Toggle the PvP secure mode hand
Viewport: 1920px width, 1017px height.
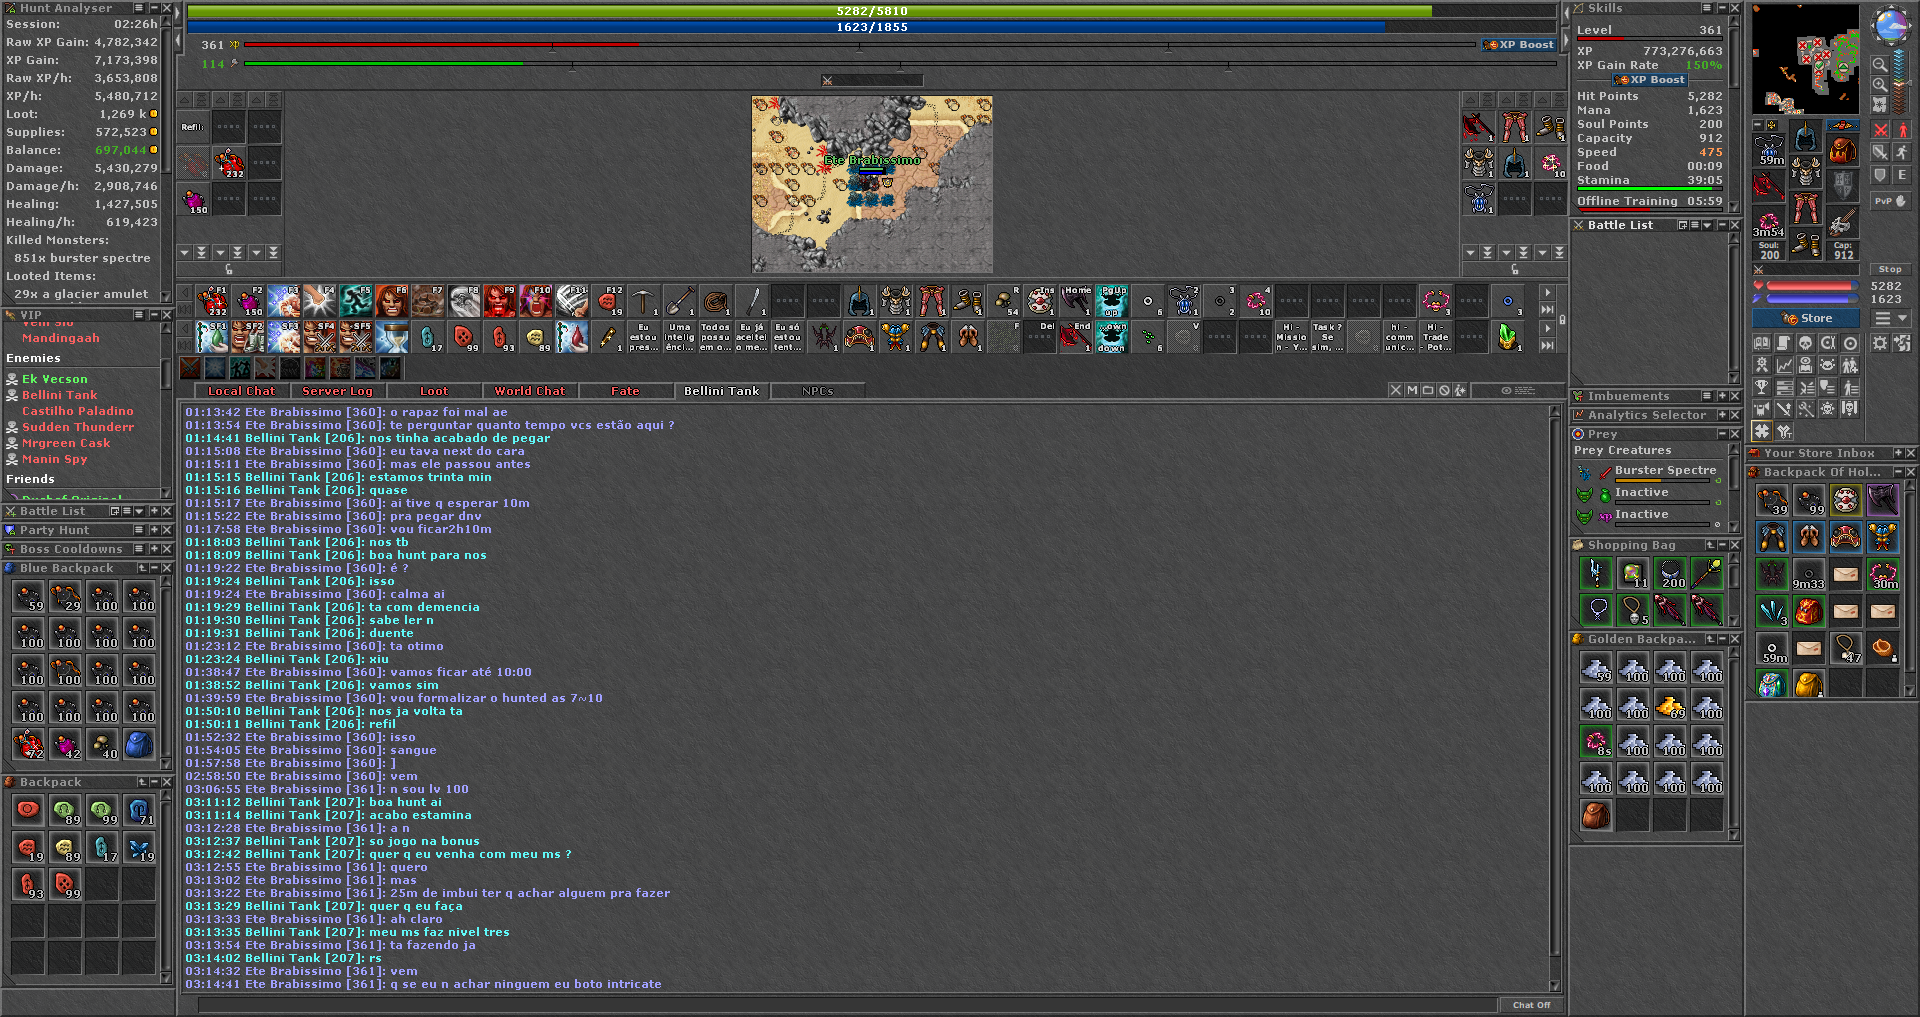pos(1890,201)
